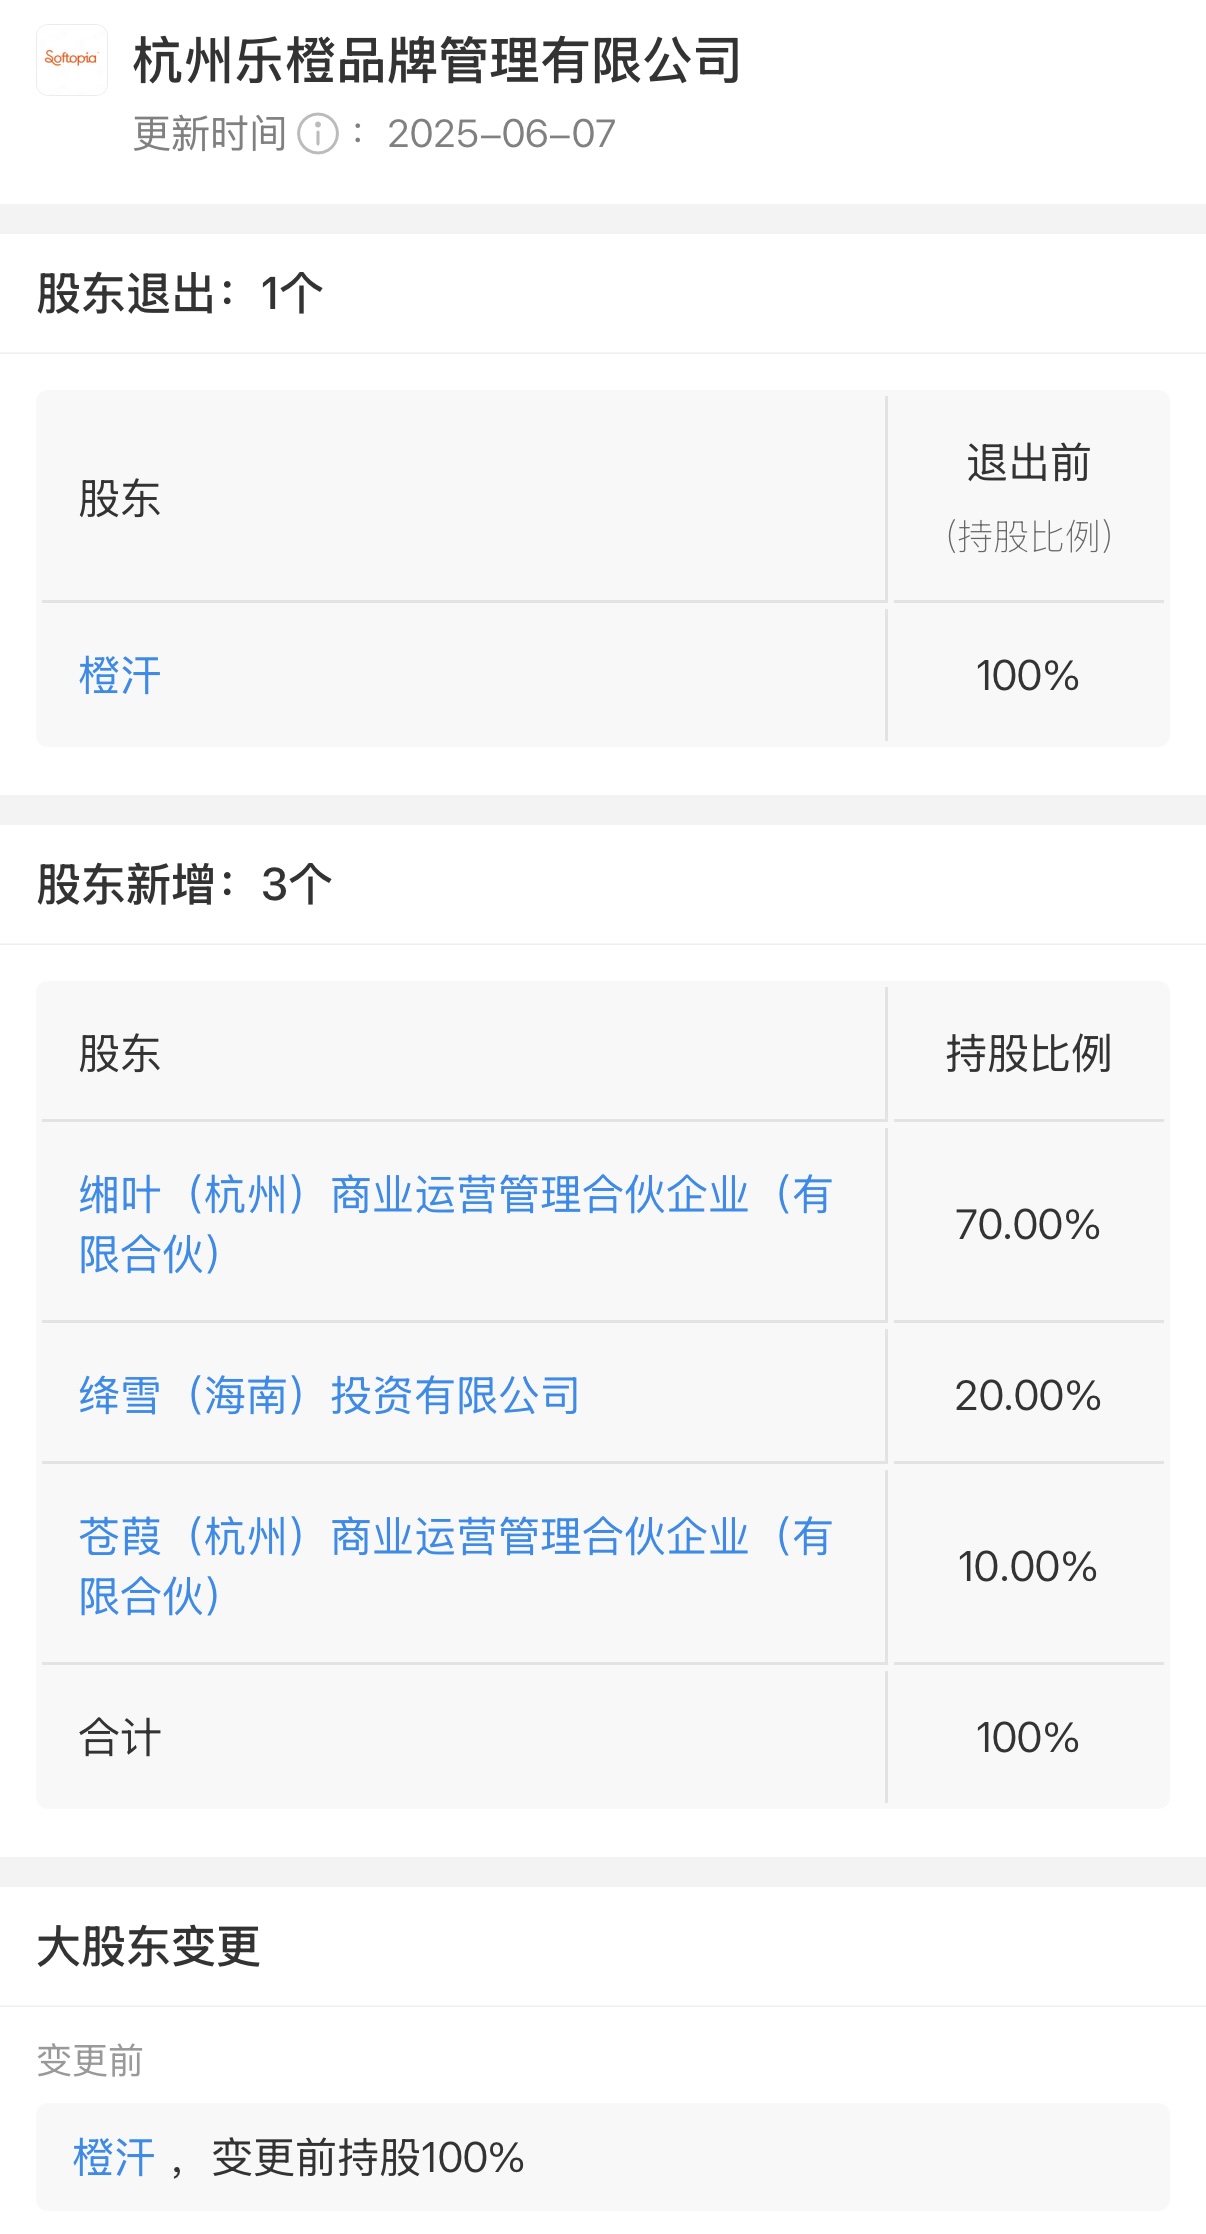The height and width of the screenshot is (2234, 1206).
Task: Click 橙汗 link under 变更前
Action: 114,2157
